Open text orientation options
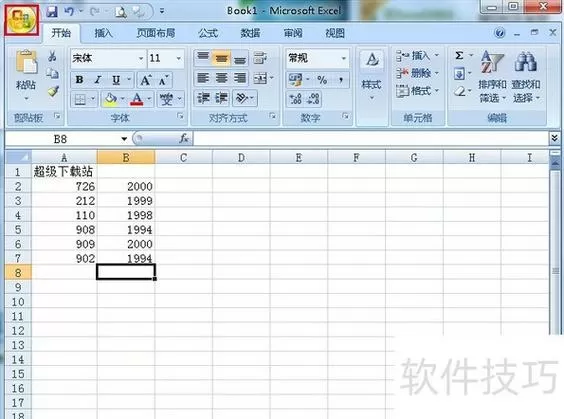Viewport: 564px width, 419px height. (245, 98)
